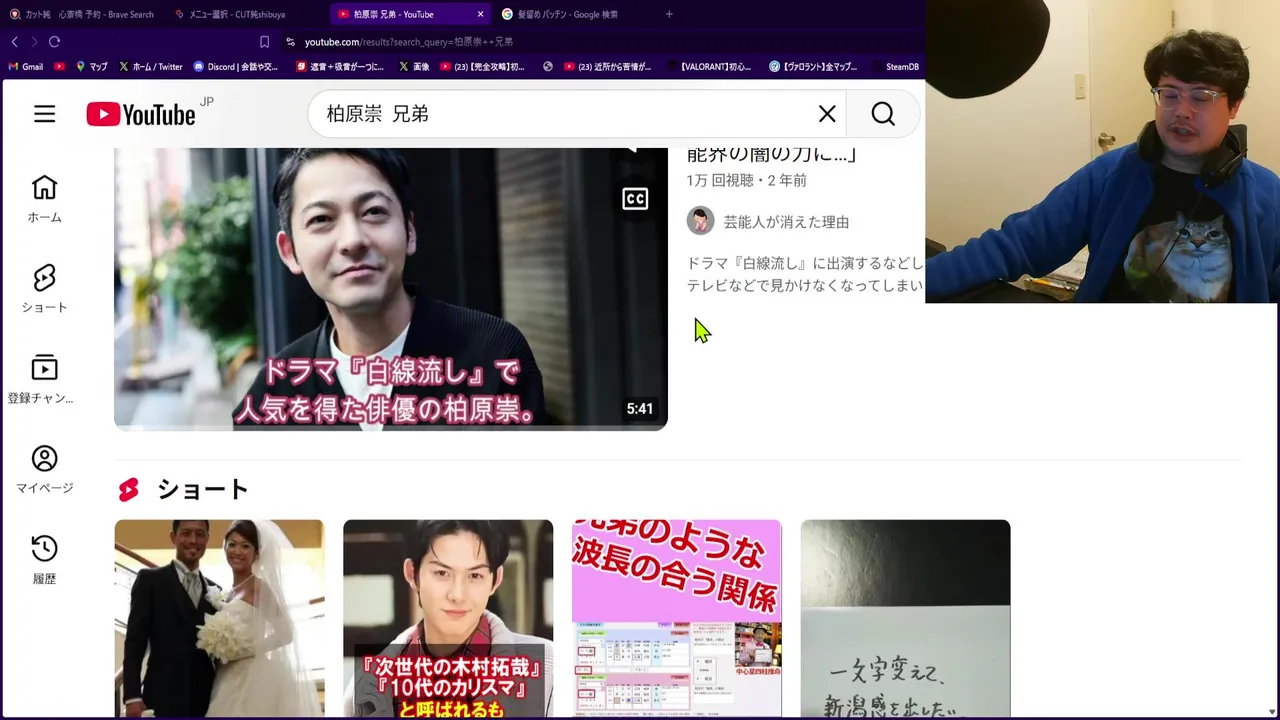
Task: Open the 波長の合う関係 Short thumbnail
Action: (677, 619)
